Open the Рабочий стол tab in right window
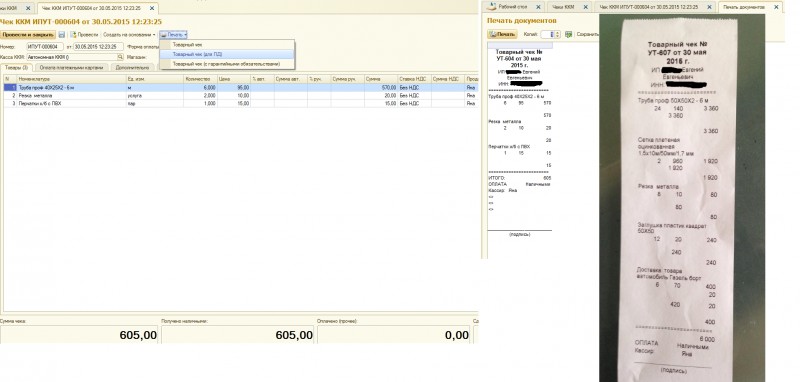 513,7
